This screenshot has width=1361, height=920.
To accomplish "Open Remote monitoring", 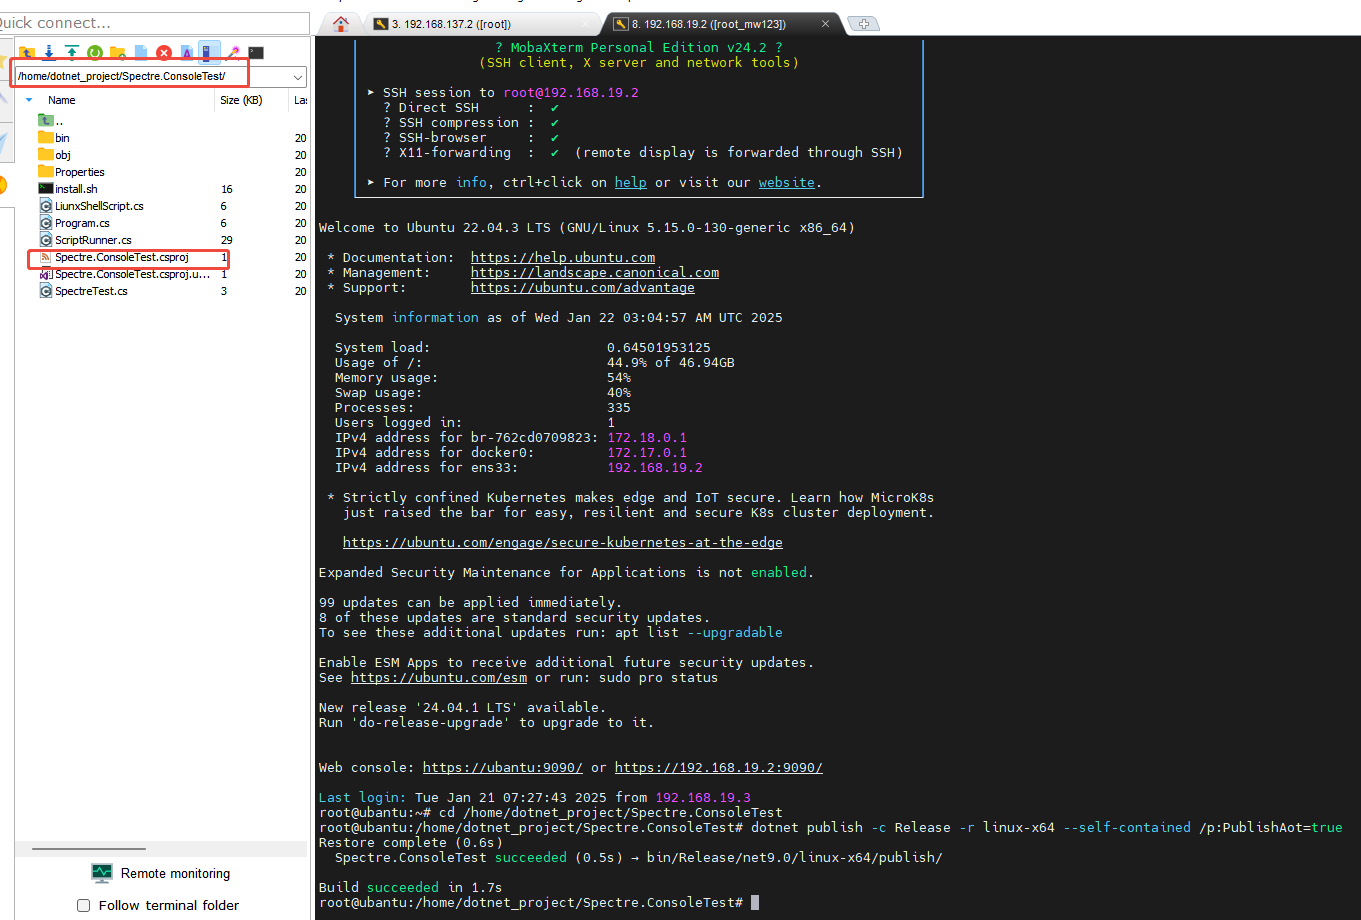I will tap(161, 873).
